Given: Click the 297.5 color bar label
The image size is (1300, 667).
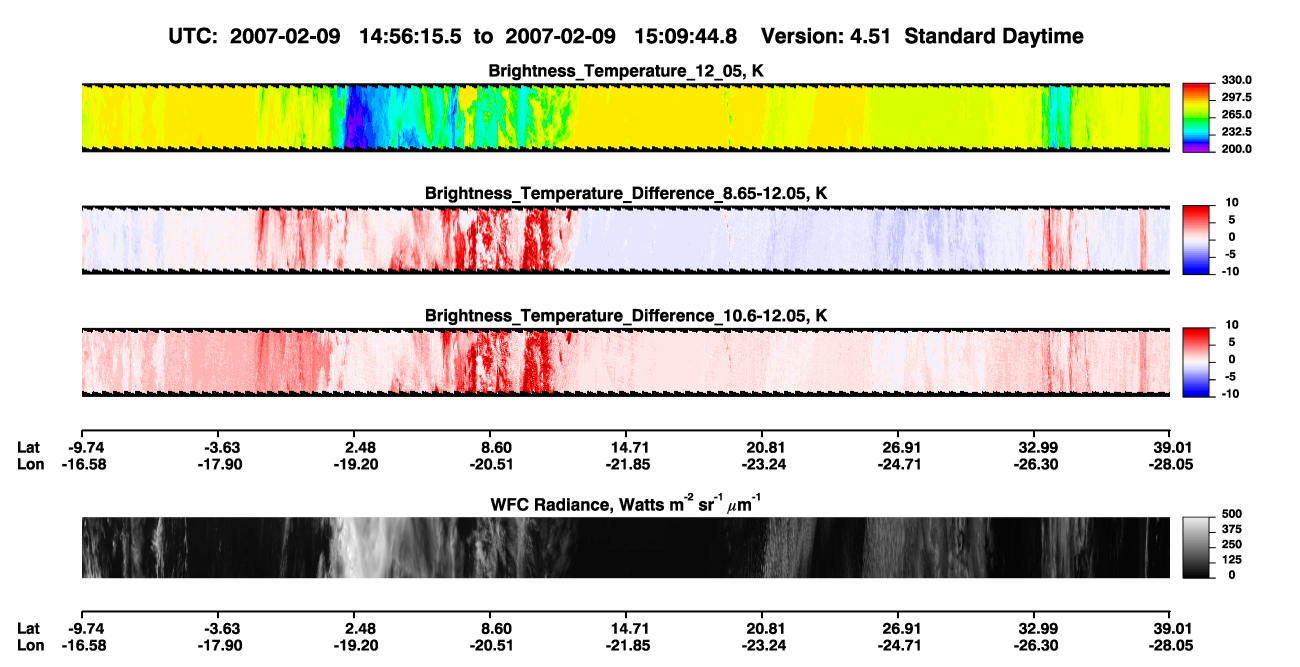Looking at the screenshot, I should point(1237,97).
